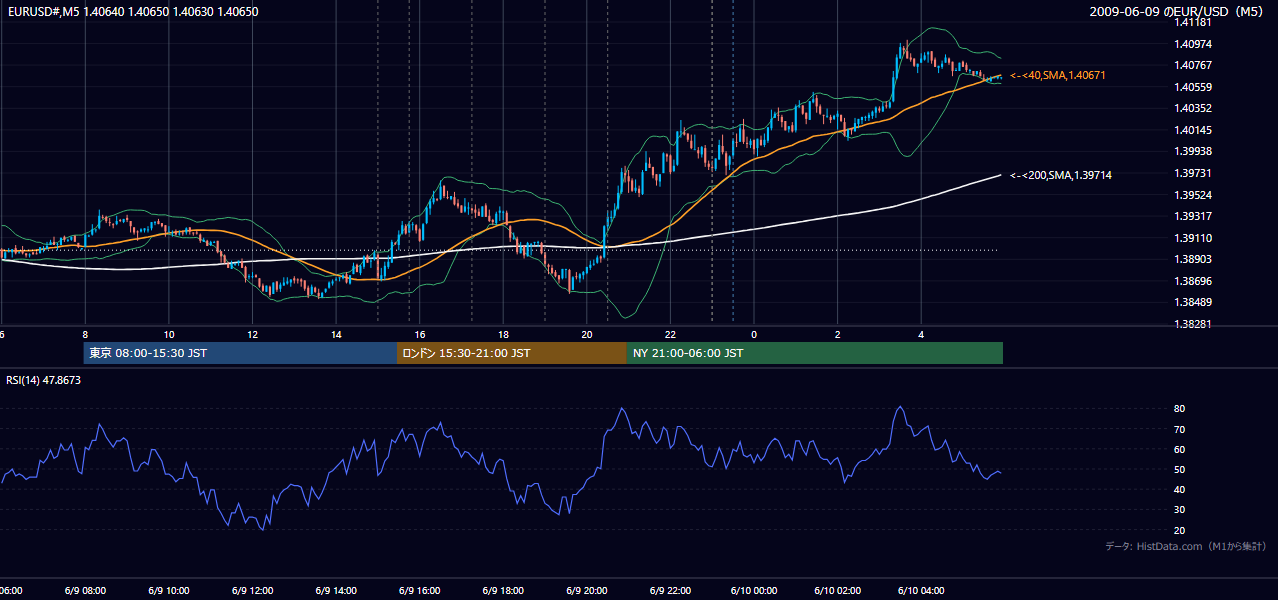Click the 1.38696 price axis label
The height and width of the screenshot is (600, 1278).
[1193, 281]
